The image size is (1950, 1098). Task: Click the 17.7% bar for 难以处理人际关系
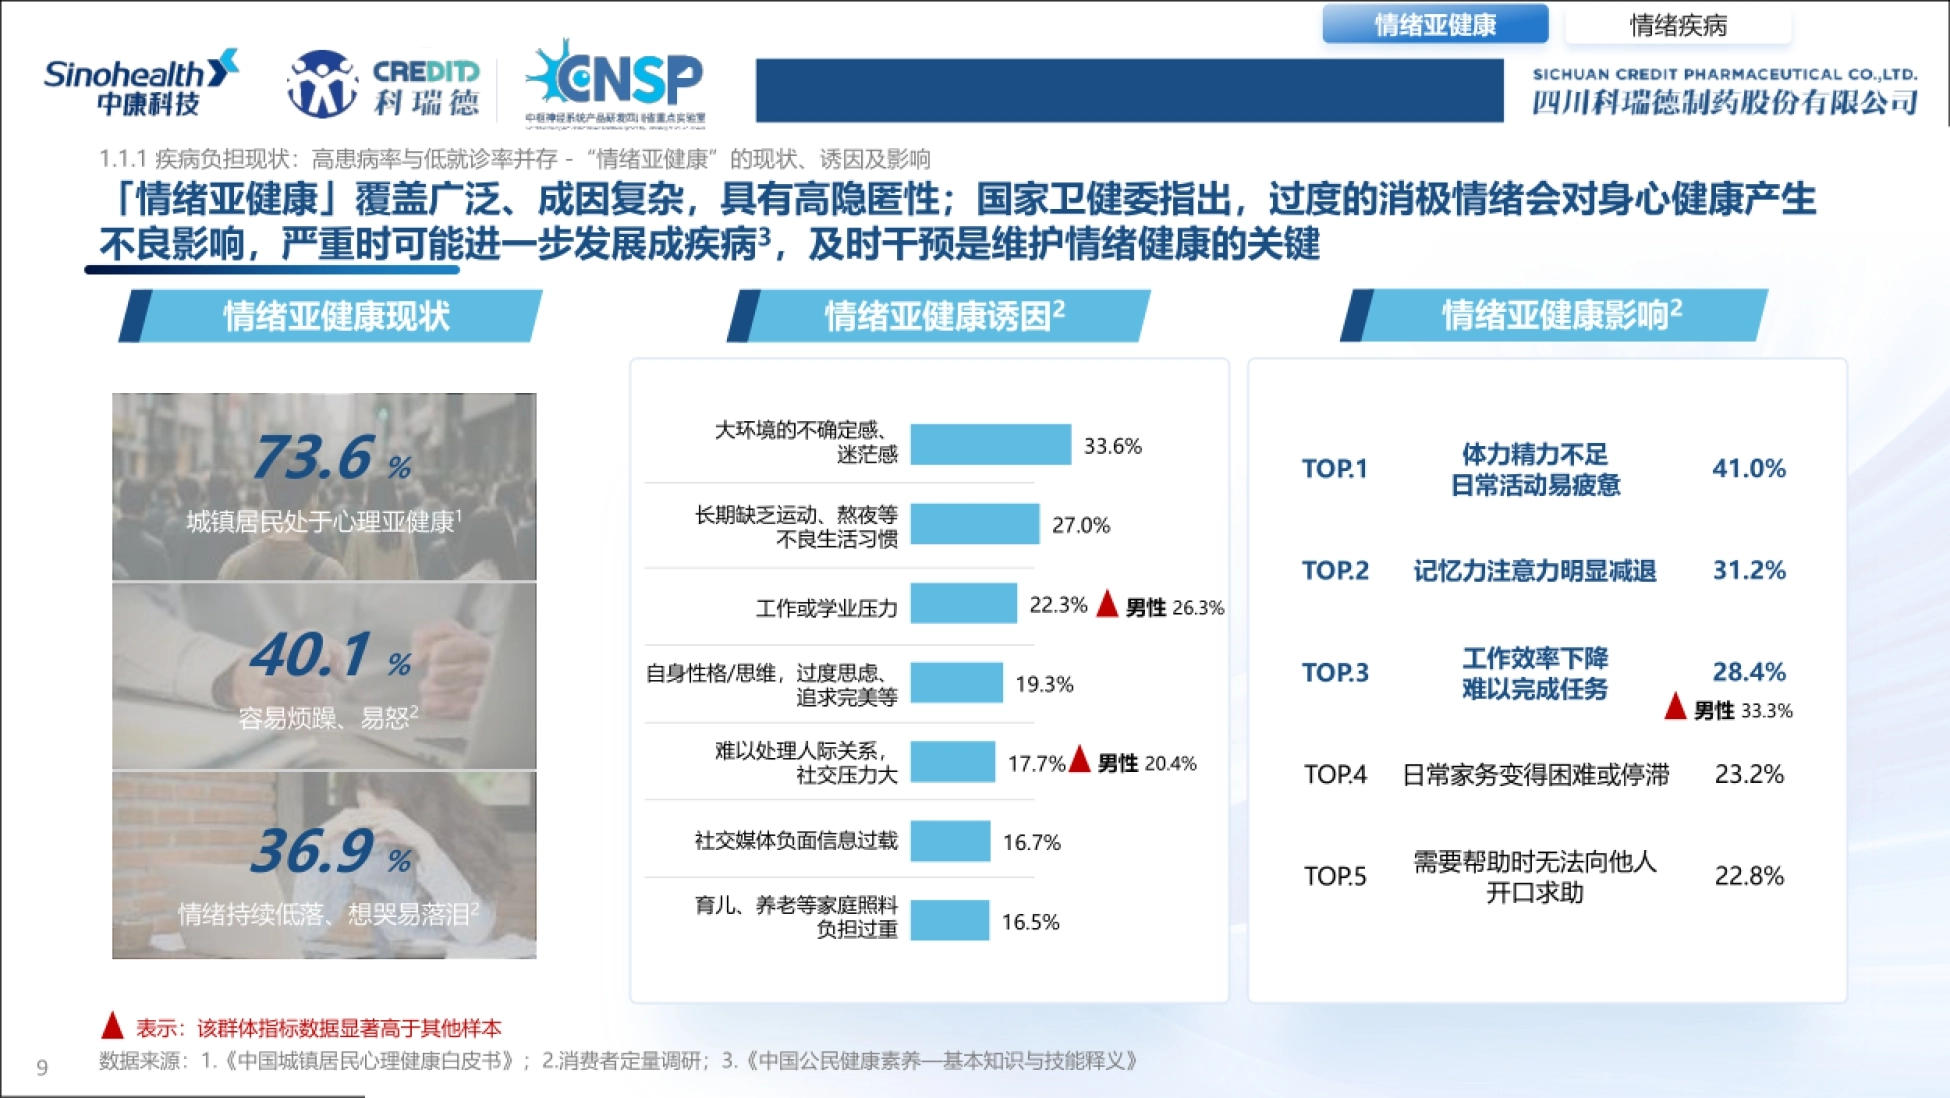[x=953, y=762]
